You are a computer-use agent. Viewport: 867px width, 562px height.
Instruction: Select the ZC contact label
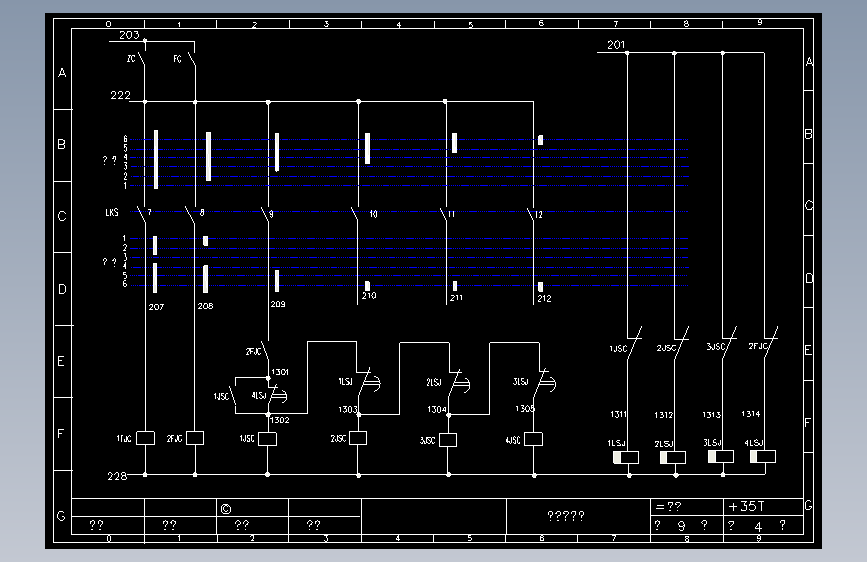pyautogui.click(x=131, y=59)
